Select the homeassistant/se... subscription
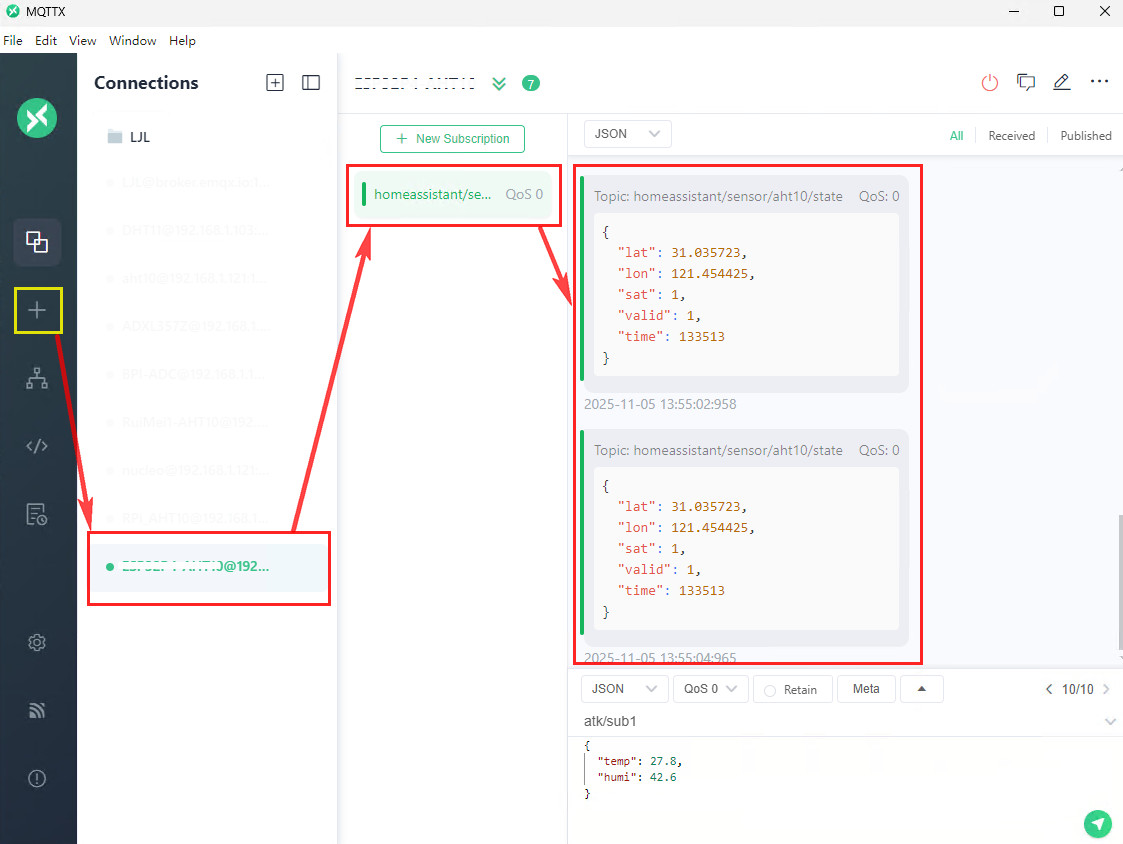1123x844 pixels. [453, 194]
